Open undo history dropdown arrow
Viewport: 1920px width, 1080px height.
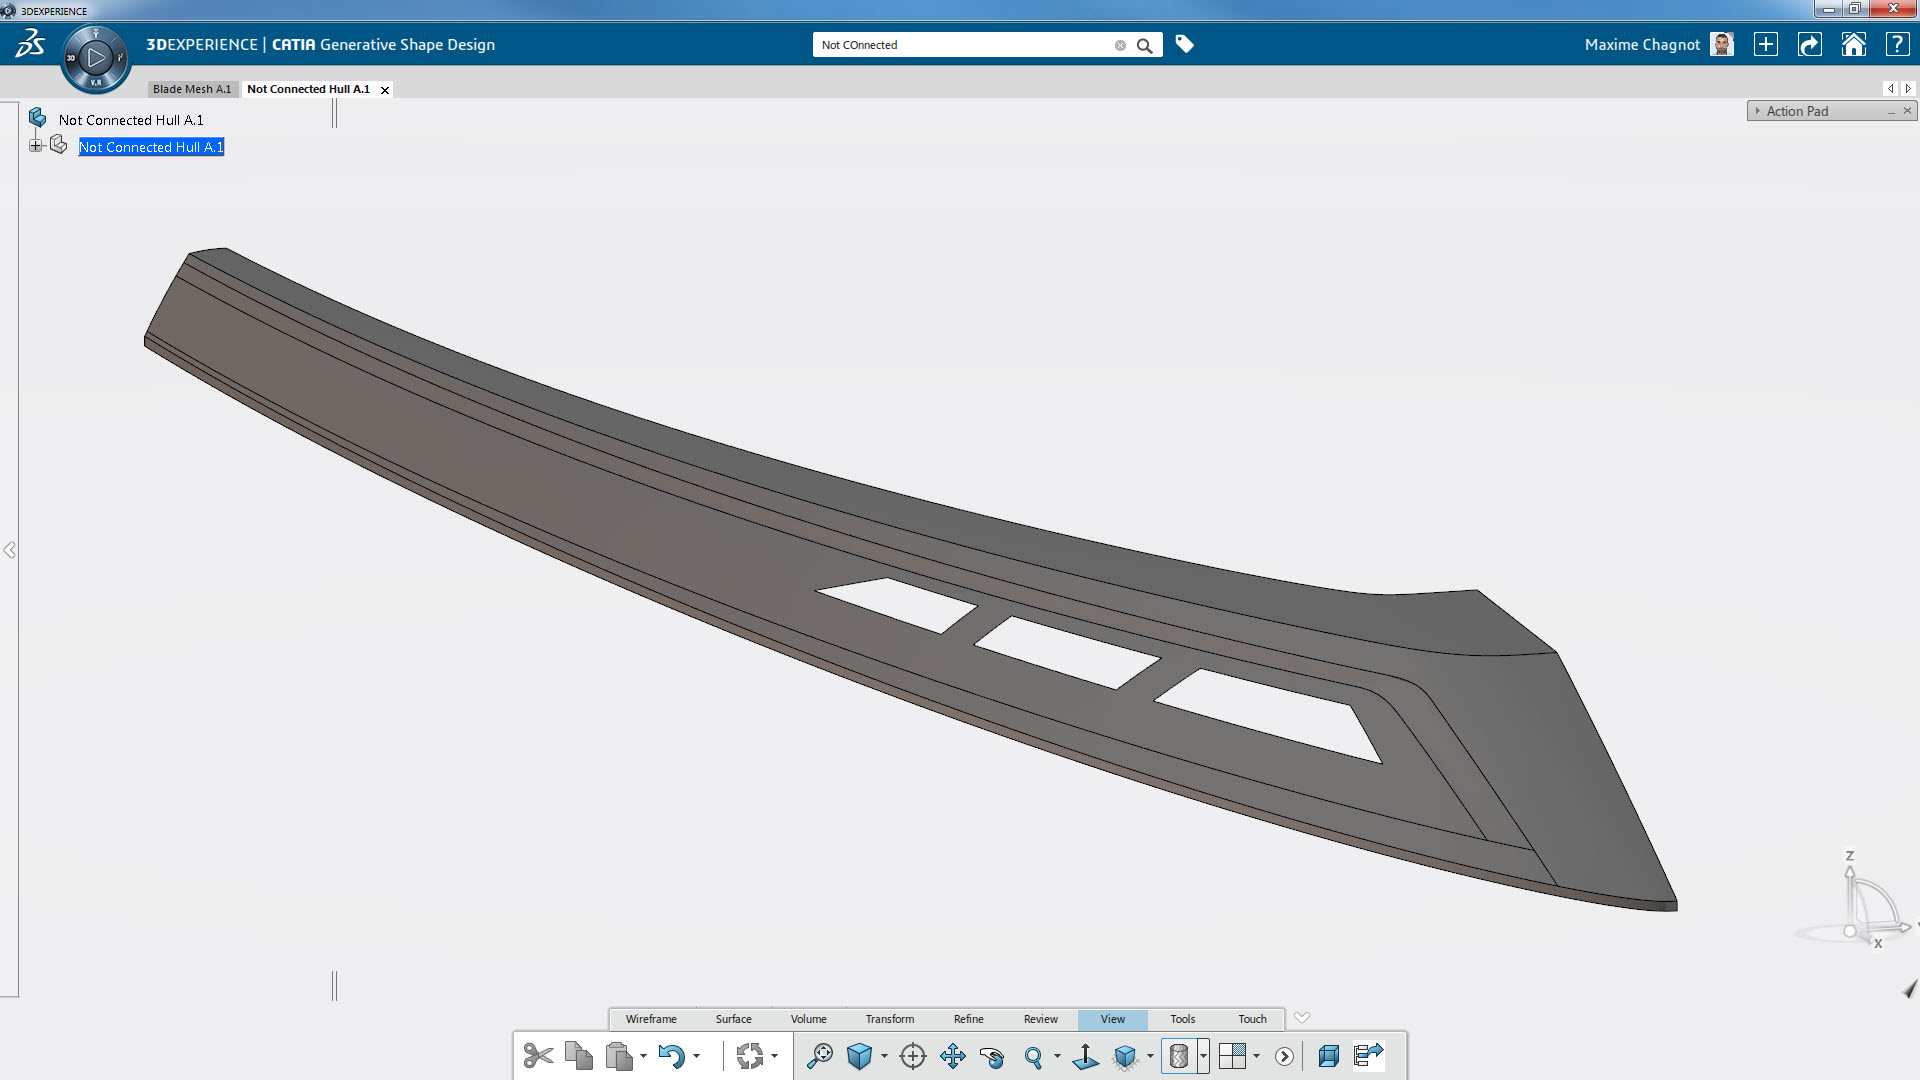696,1056
